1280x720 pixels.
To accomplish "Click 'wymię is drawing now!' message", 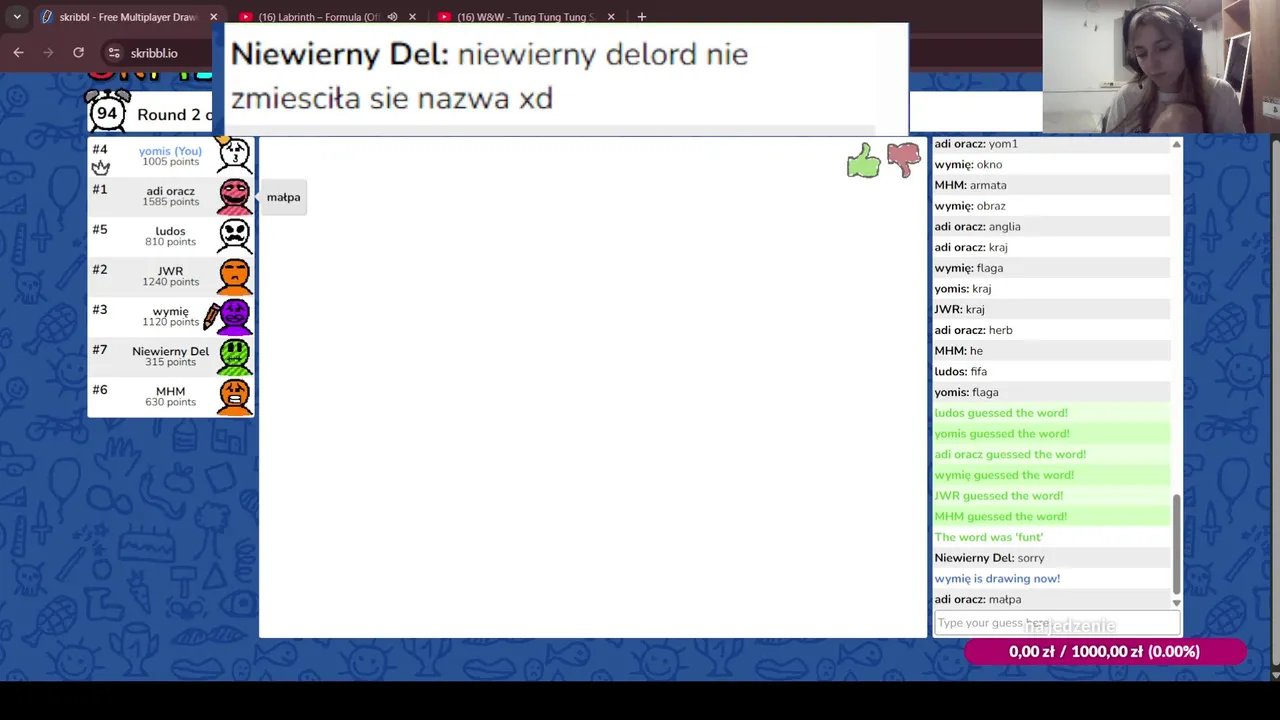I will [1051, 578].
